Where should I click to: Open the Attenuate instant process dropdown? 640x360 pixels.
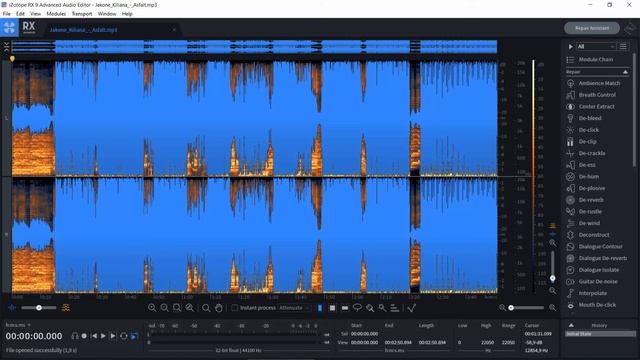point(294,308)
